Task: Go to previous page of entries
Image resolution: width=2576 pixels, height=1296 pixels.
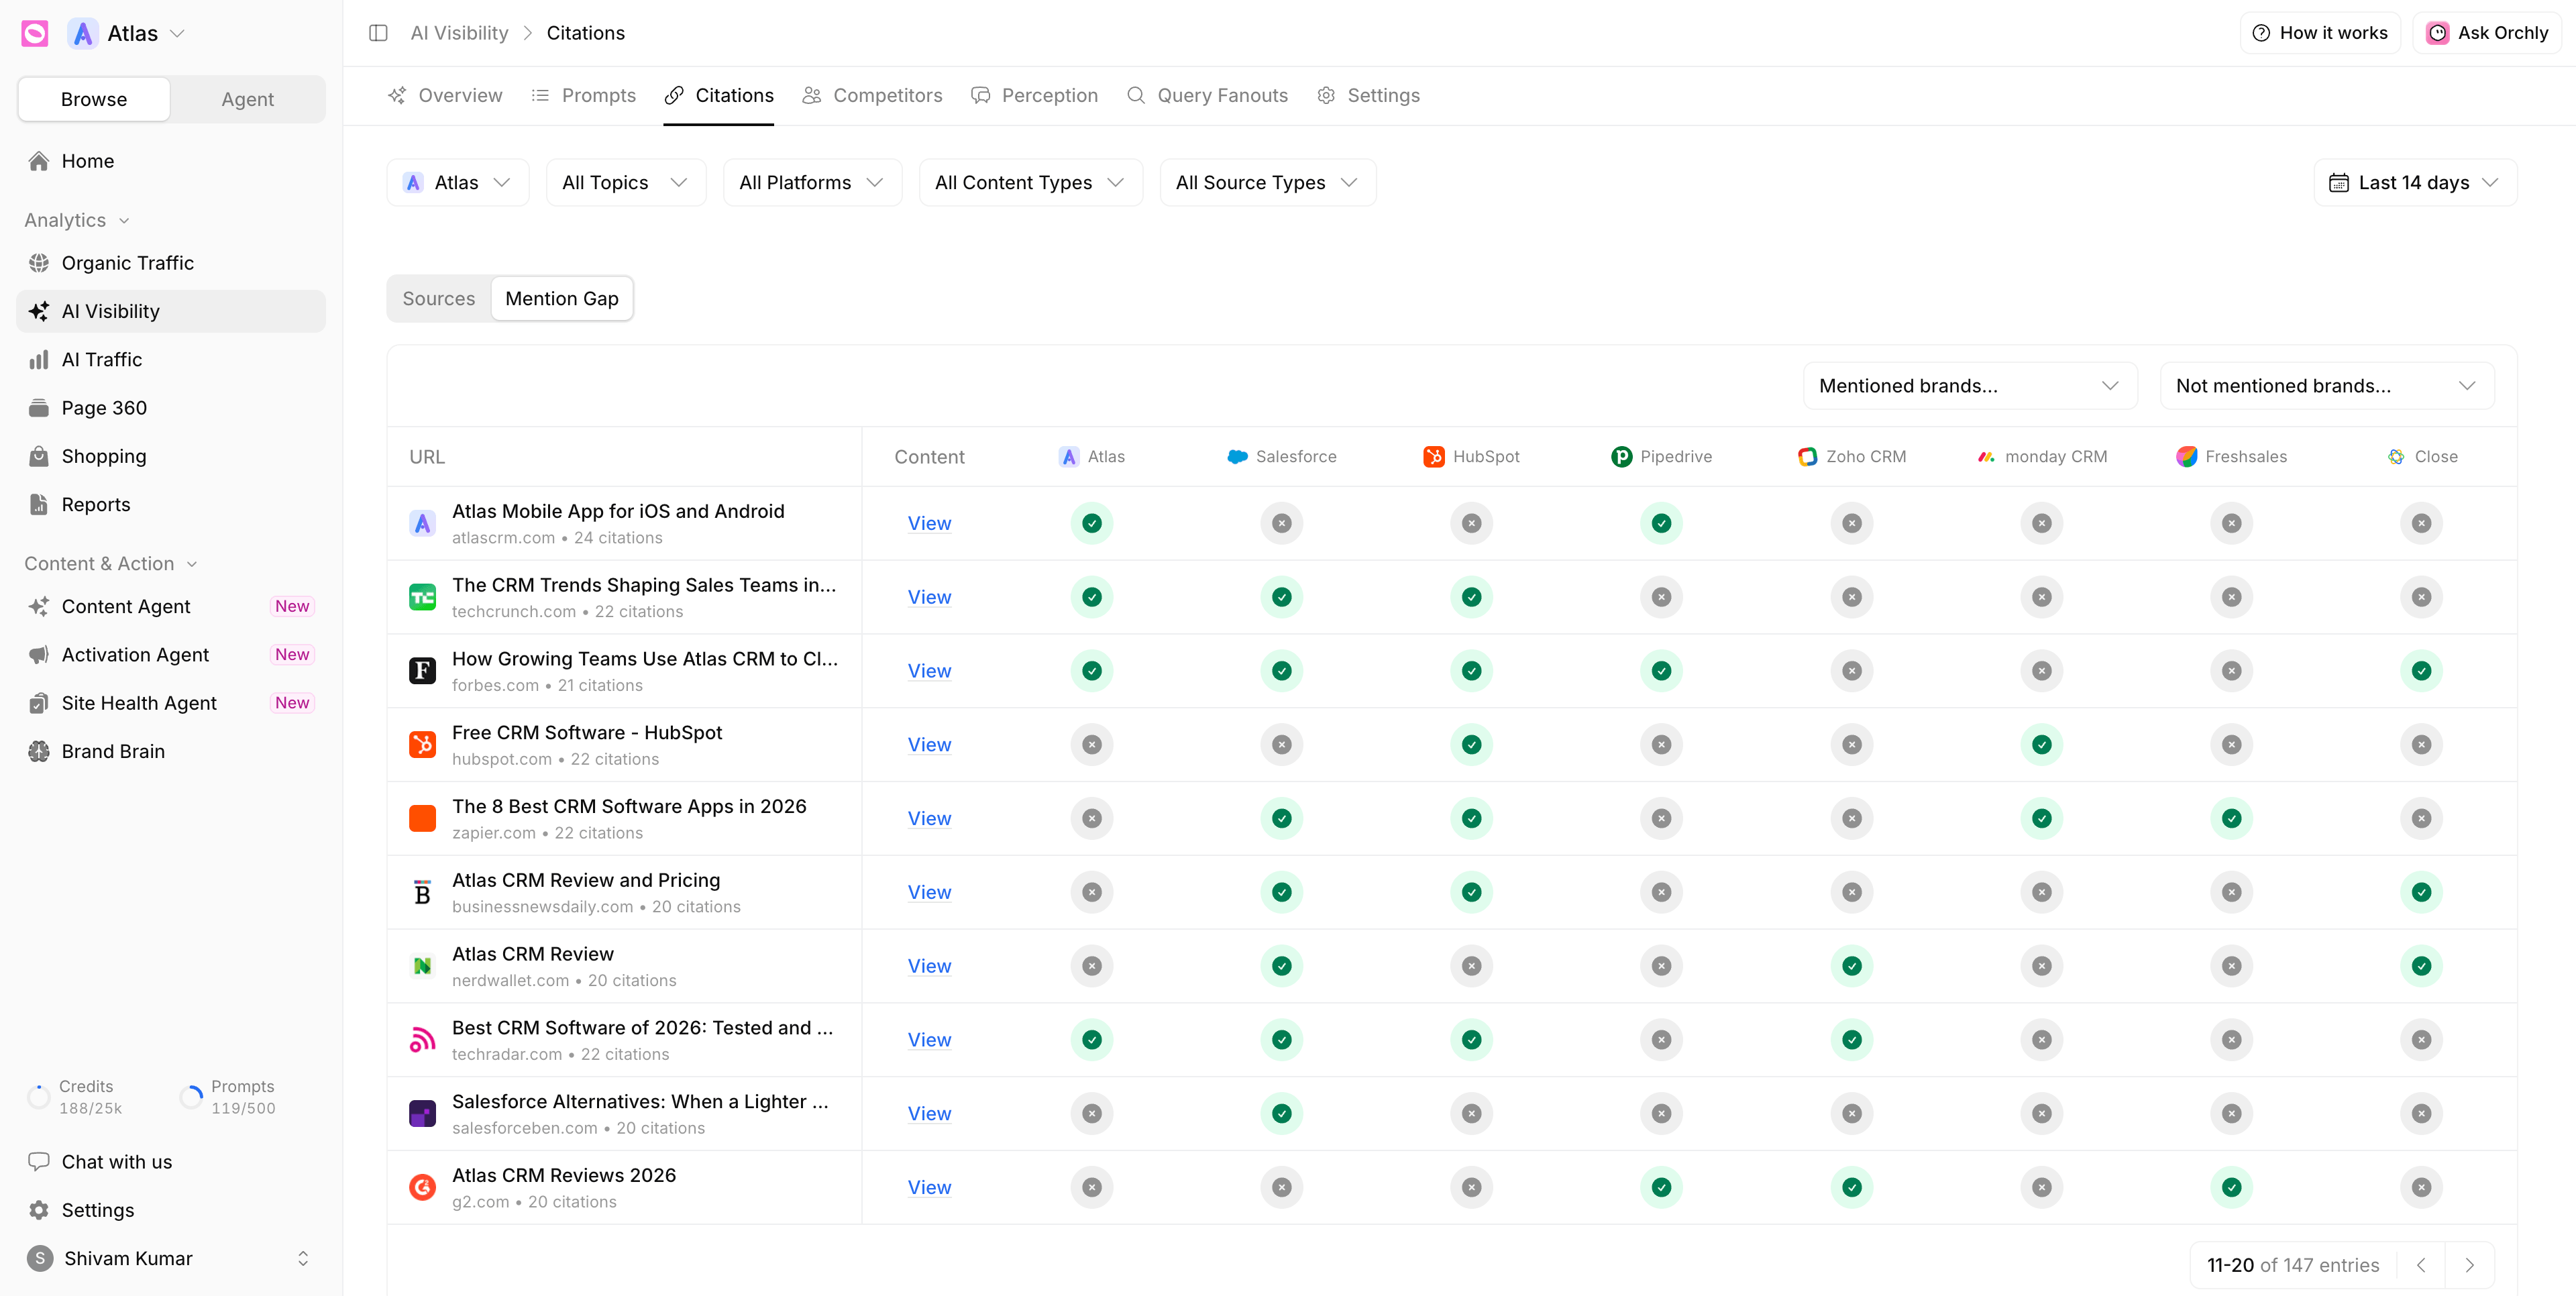Action: (x=2421, y=1265)
